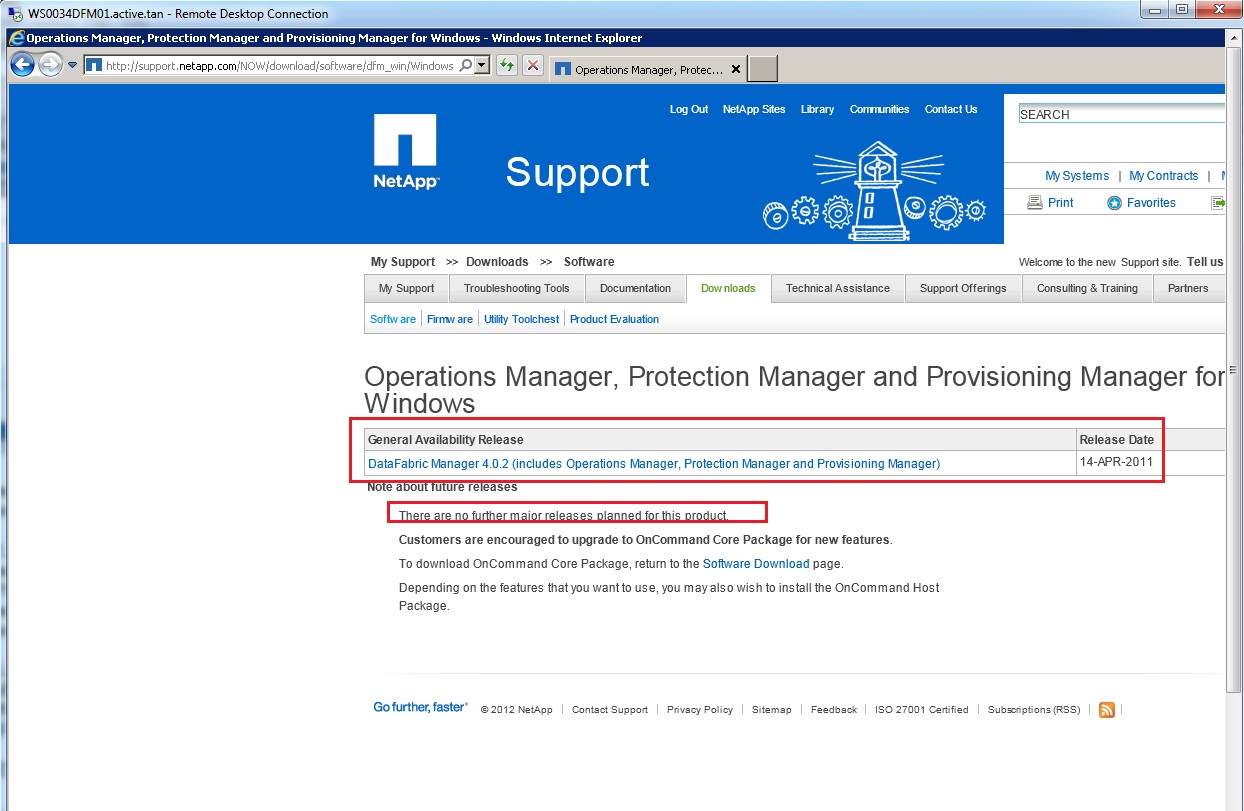Open the orange RSS feed icon
The width and height of the screenshot is (1244, 811).
tap(1107, 710)
